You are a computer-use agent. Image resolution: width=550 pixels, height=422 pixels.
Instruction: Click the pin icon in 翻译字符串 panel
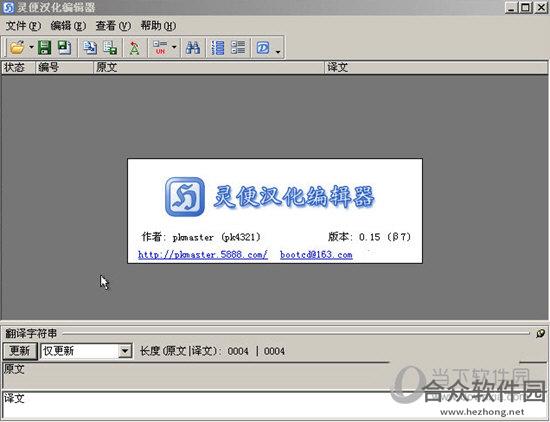tap(540, 333)
